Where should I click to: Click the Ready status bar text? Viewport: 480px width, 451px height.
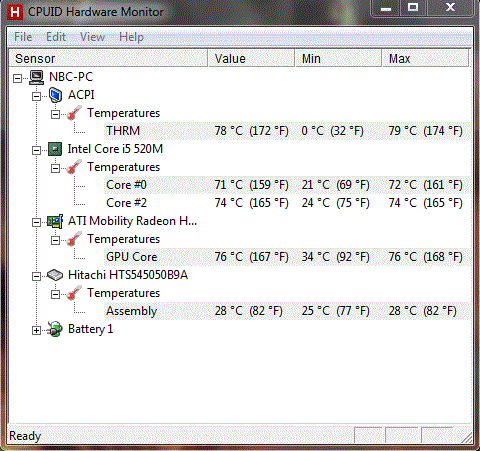point(25,436)
